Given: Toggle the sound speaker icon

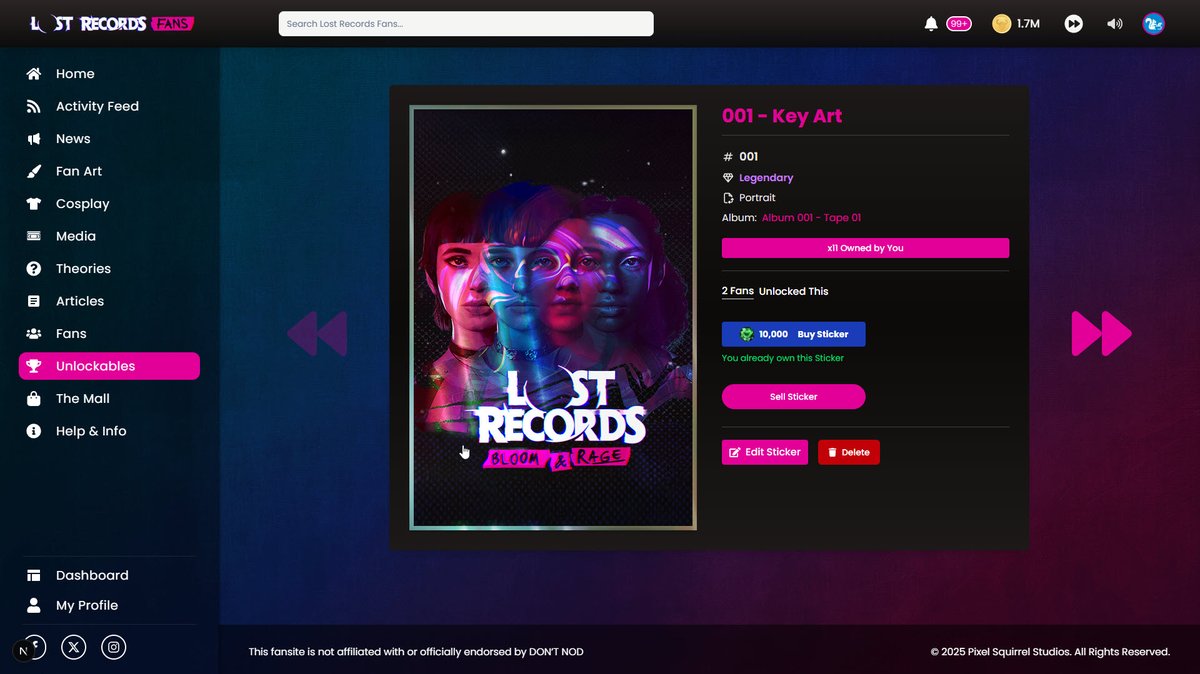Looking at the screenshot, I should pyautogui.click(x=1115, y=23).
